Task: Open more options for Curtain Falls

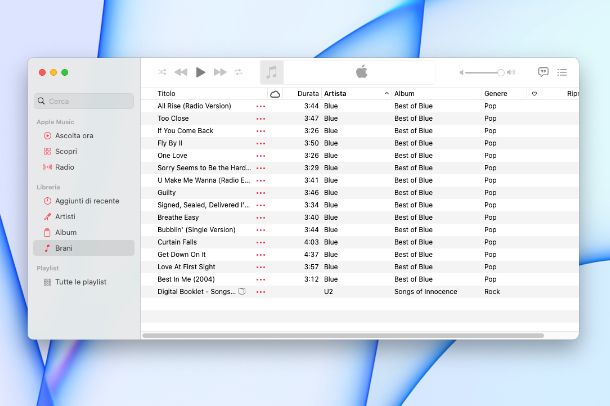Action: (x=261, y=242)
